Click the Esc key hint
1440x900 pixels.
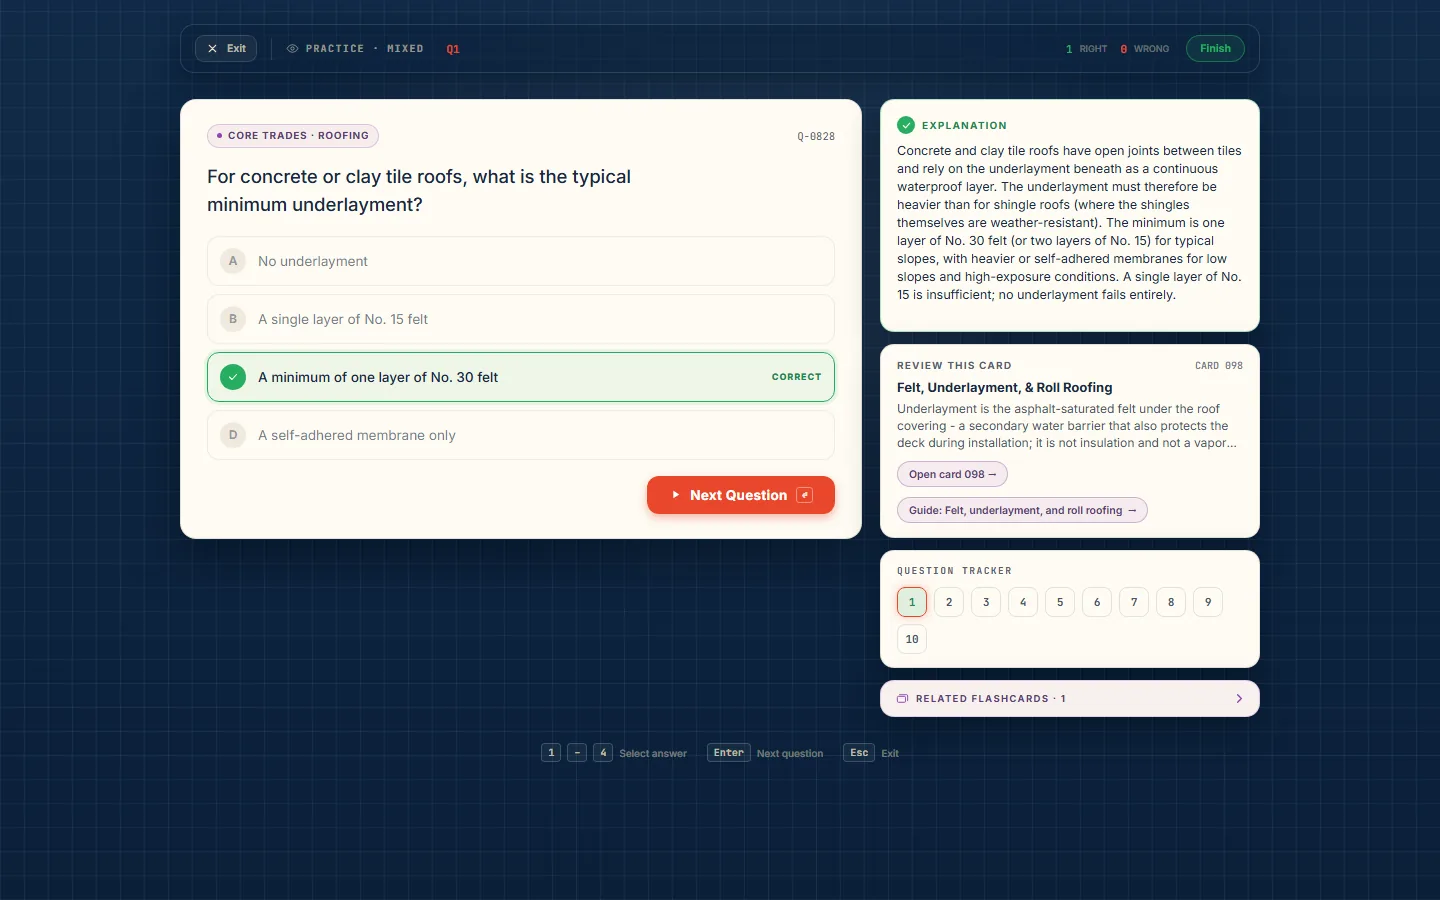click(859, 753)
